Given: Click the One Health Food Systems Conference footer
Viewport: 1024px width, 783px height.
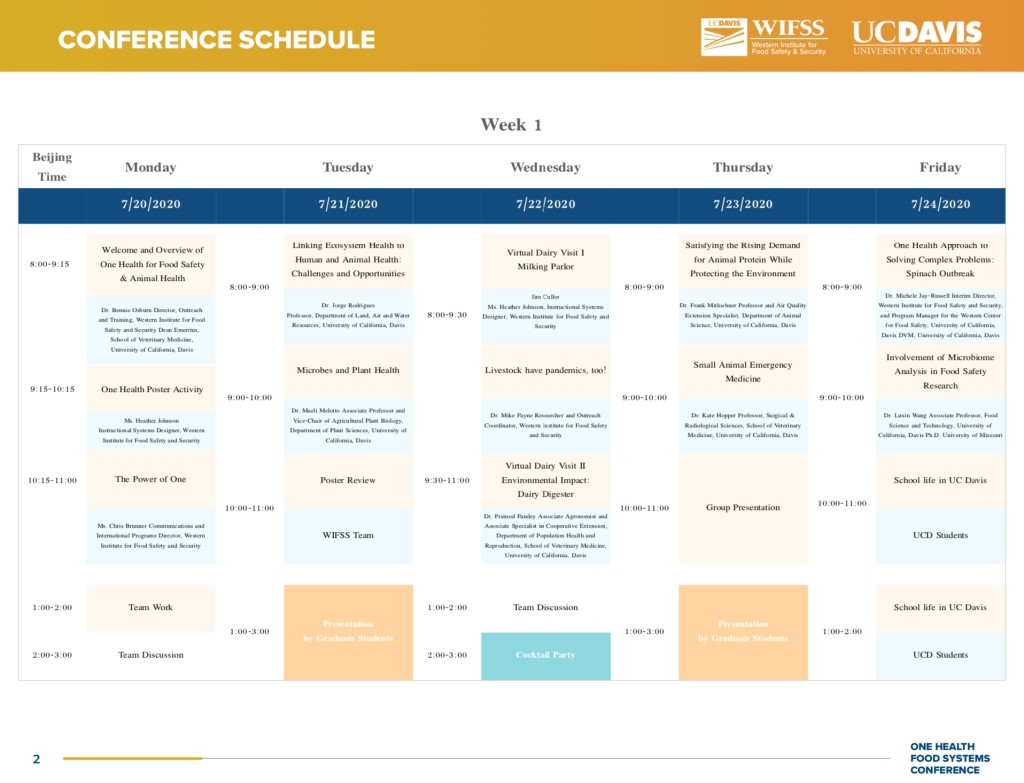Looking at the screenshot, I should point(949,758).
